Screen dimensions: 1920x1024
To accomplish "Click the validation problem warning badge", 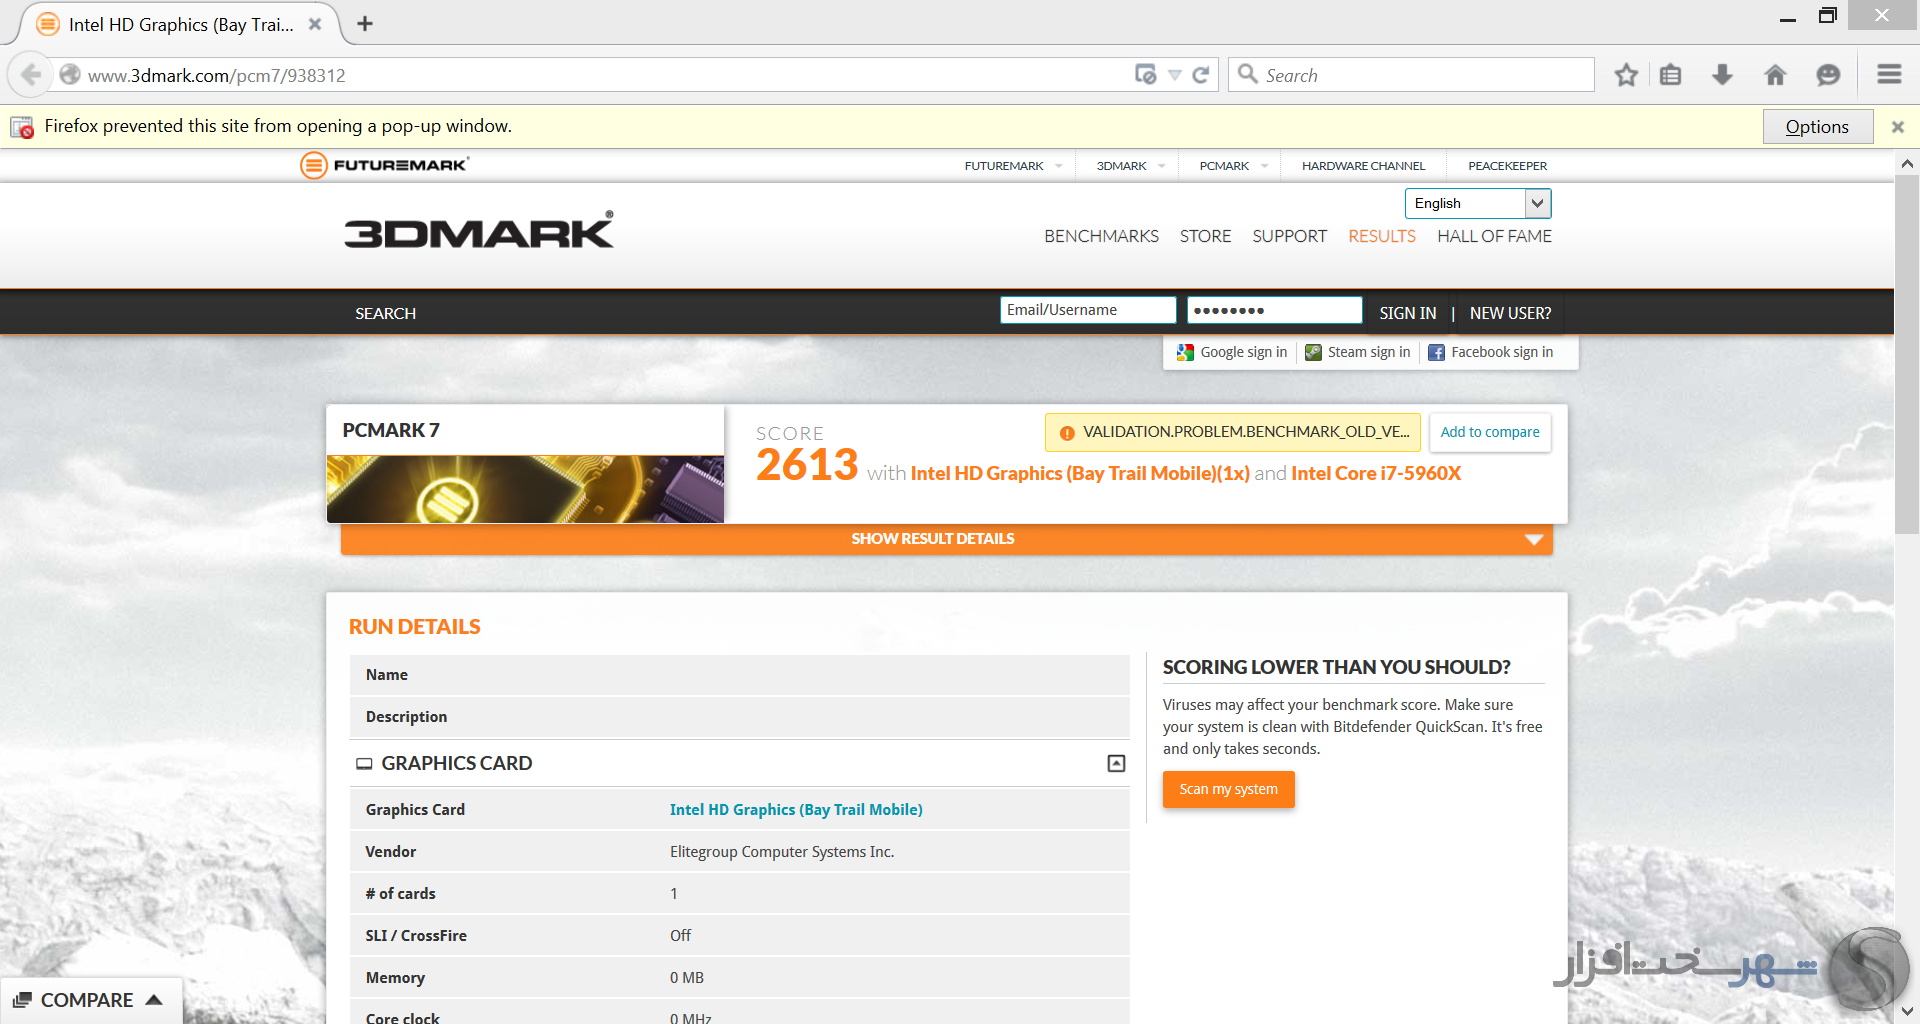I will (1232, 432).
